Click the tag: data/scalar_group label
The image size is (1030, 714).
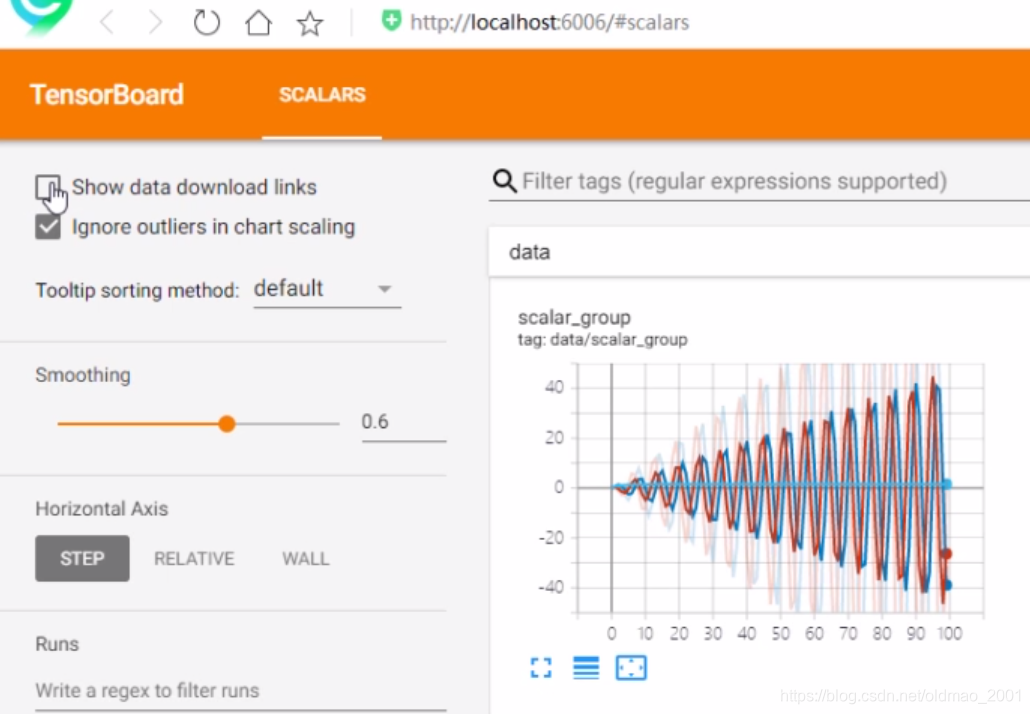[x=602, y=340]
